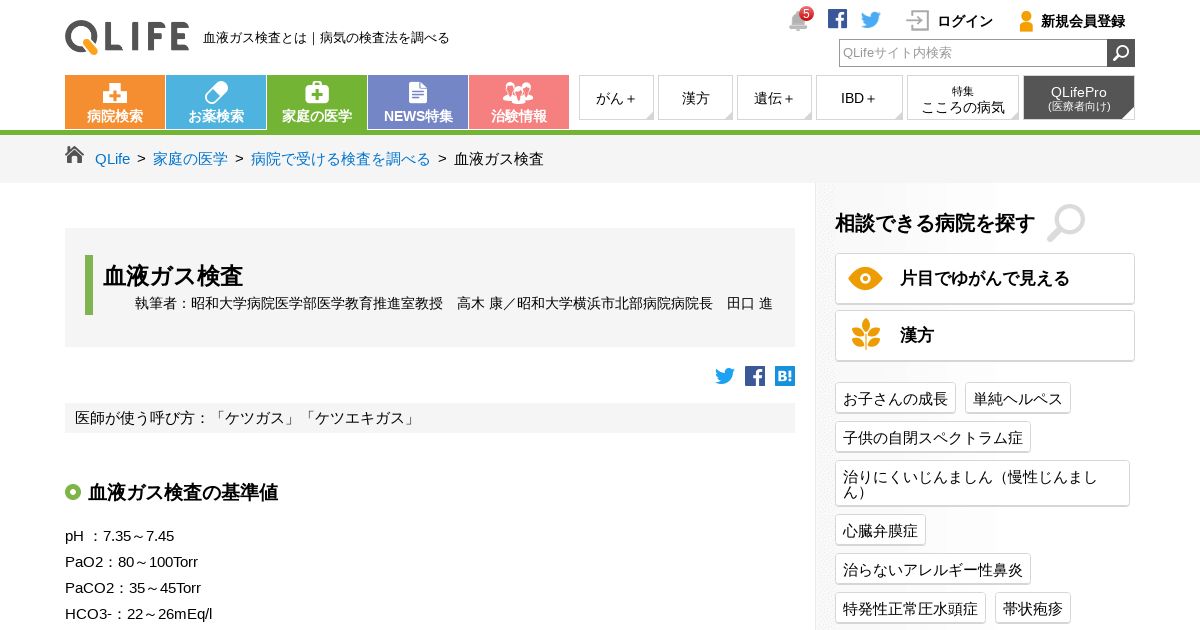Share article on Twitter icon
1200x630 pixels.
click(725, 376)
